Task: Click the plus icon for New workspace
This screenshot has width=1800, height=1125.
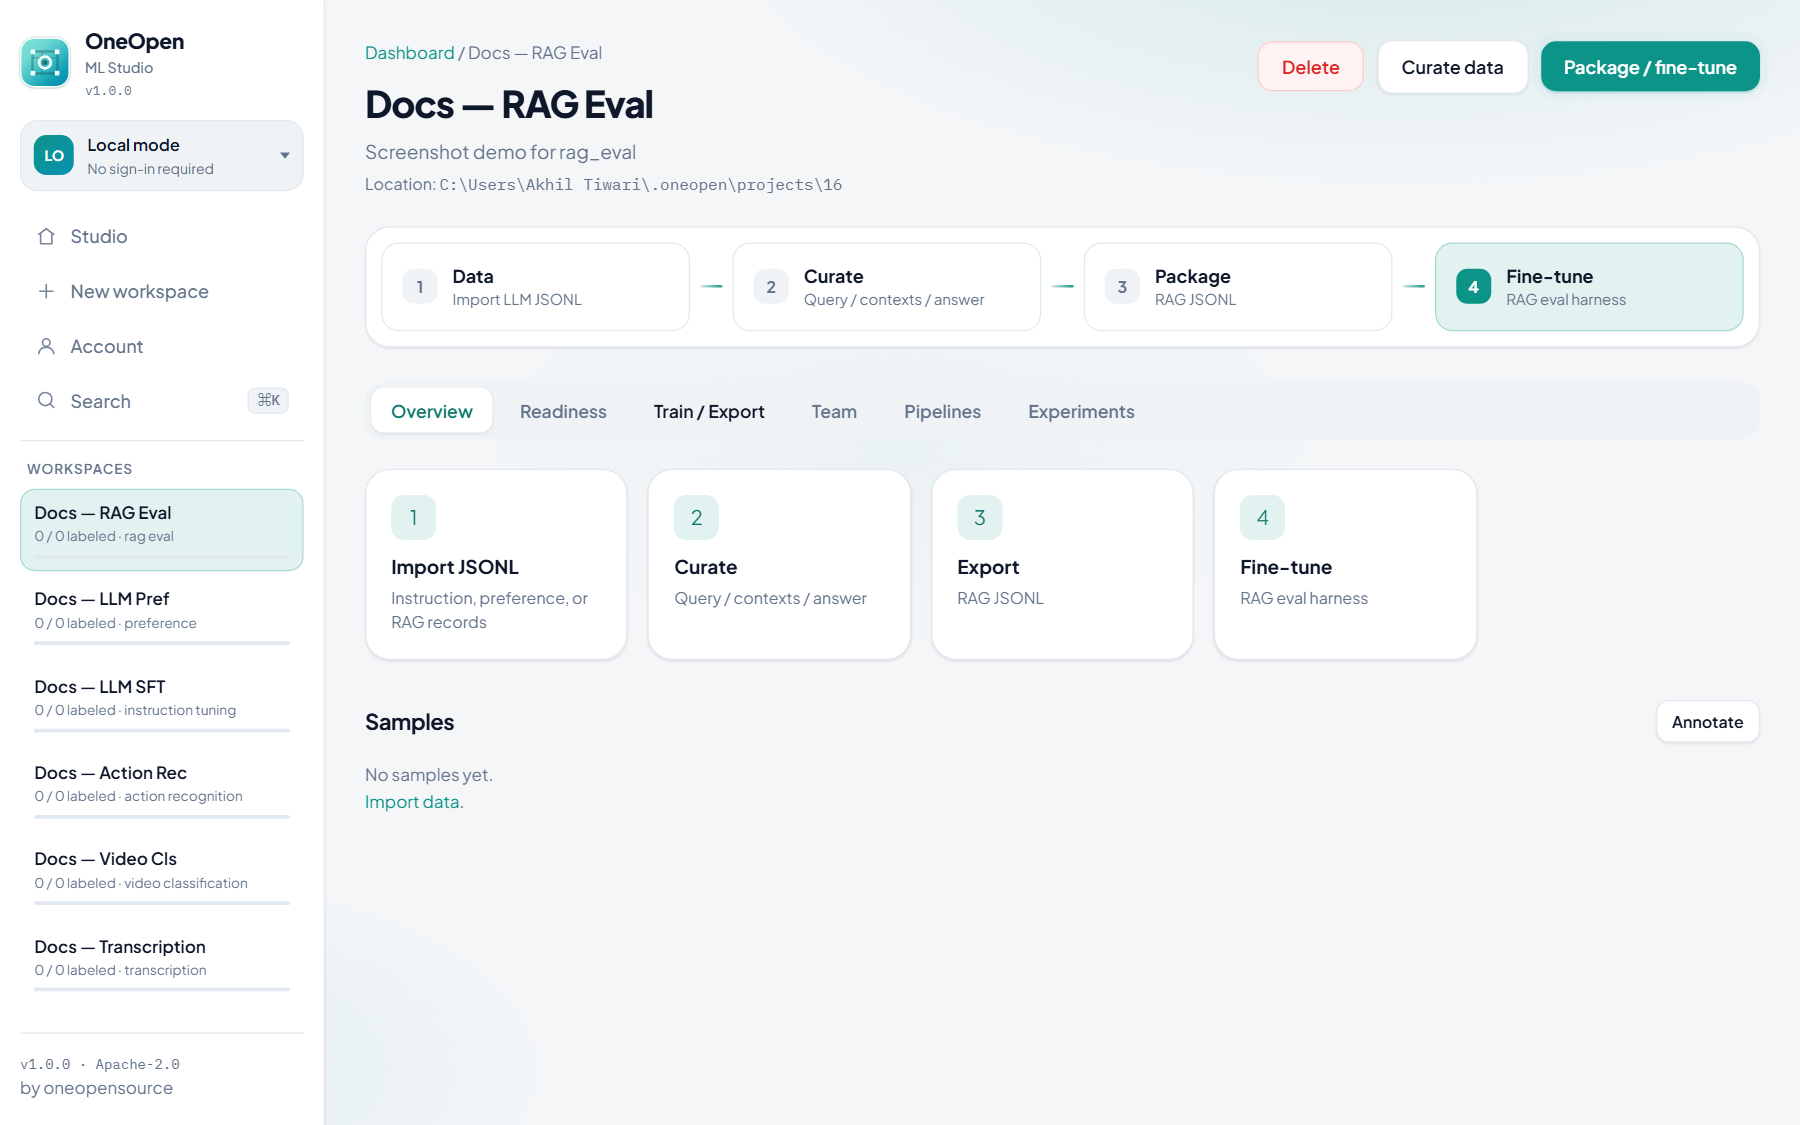Action: pos(46,292)
